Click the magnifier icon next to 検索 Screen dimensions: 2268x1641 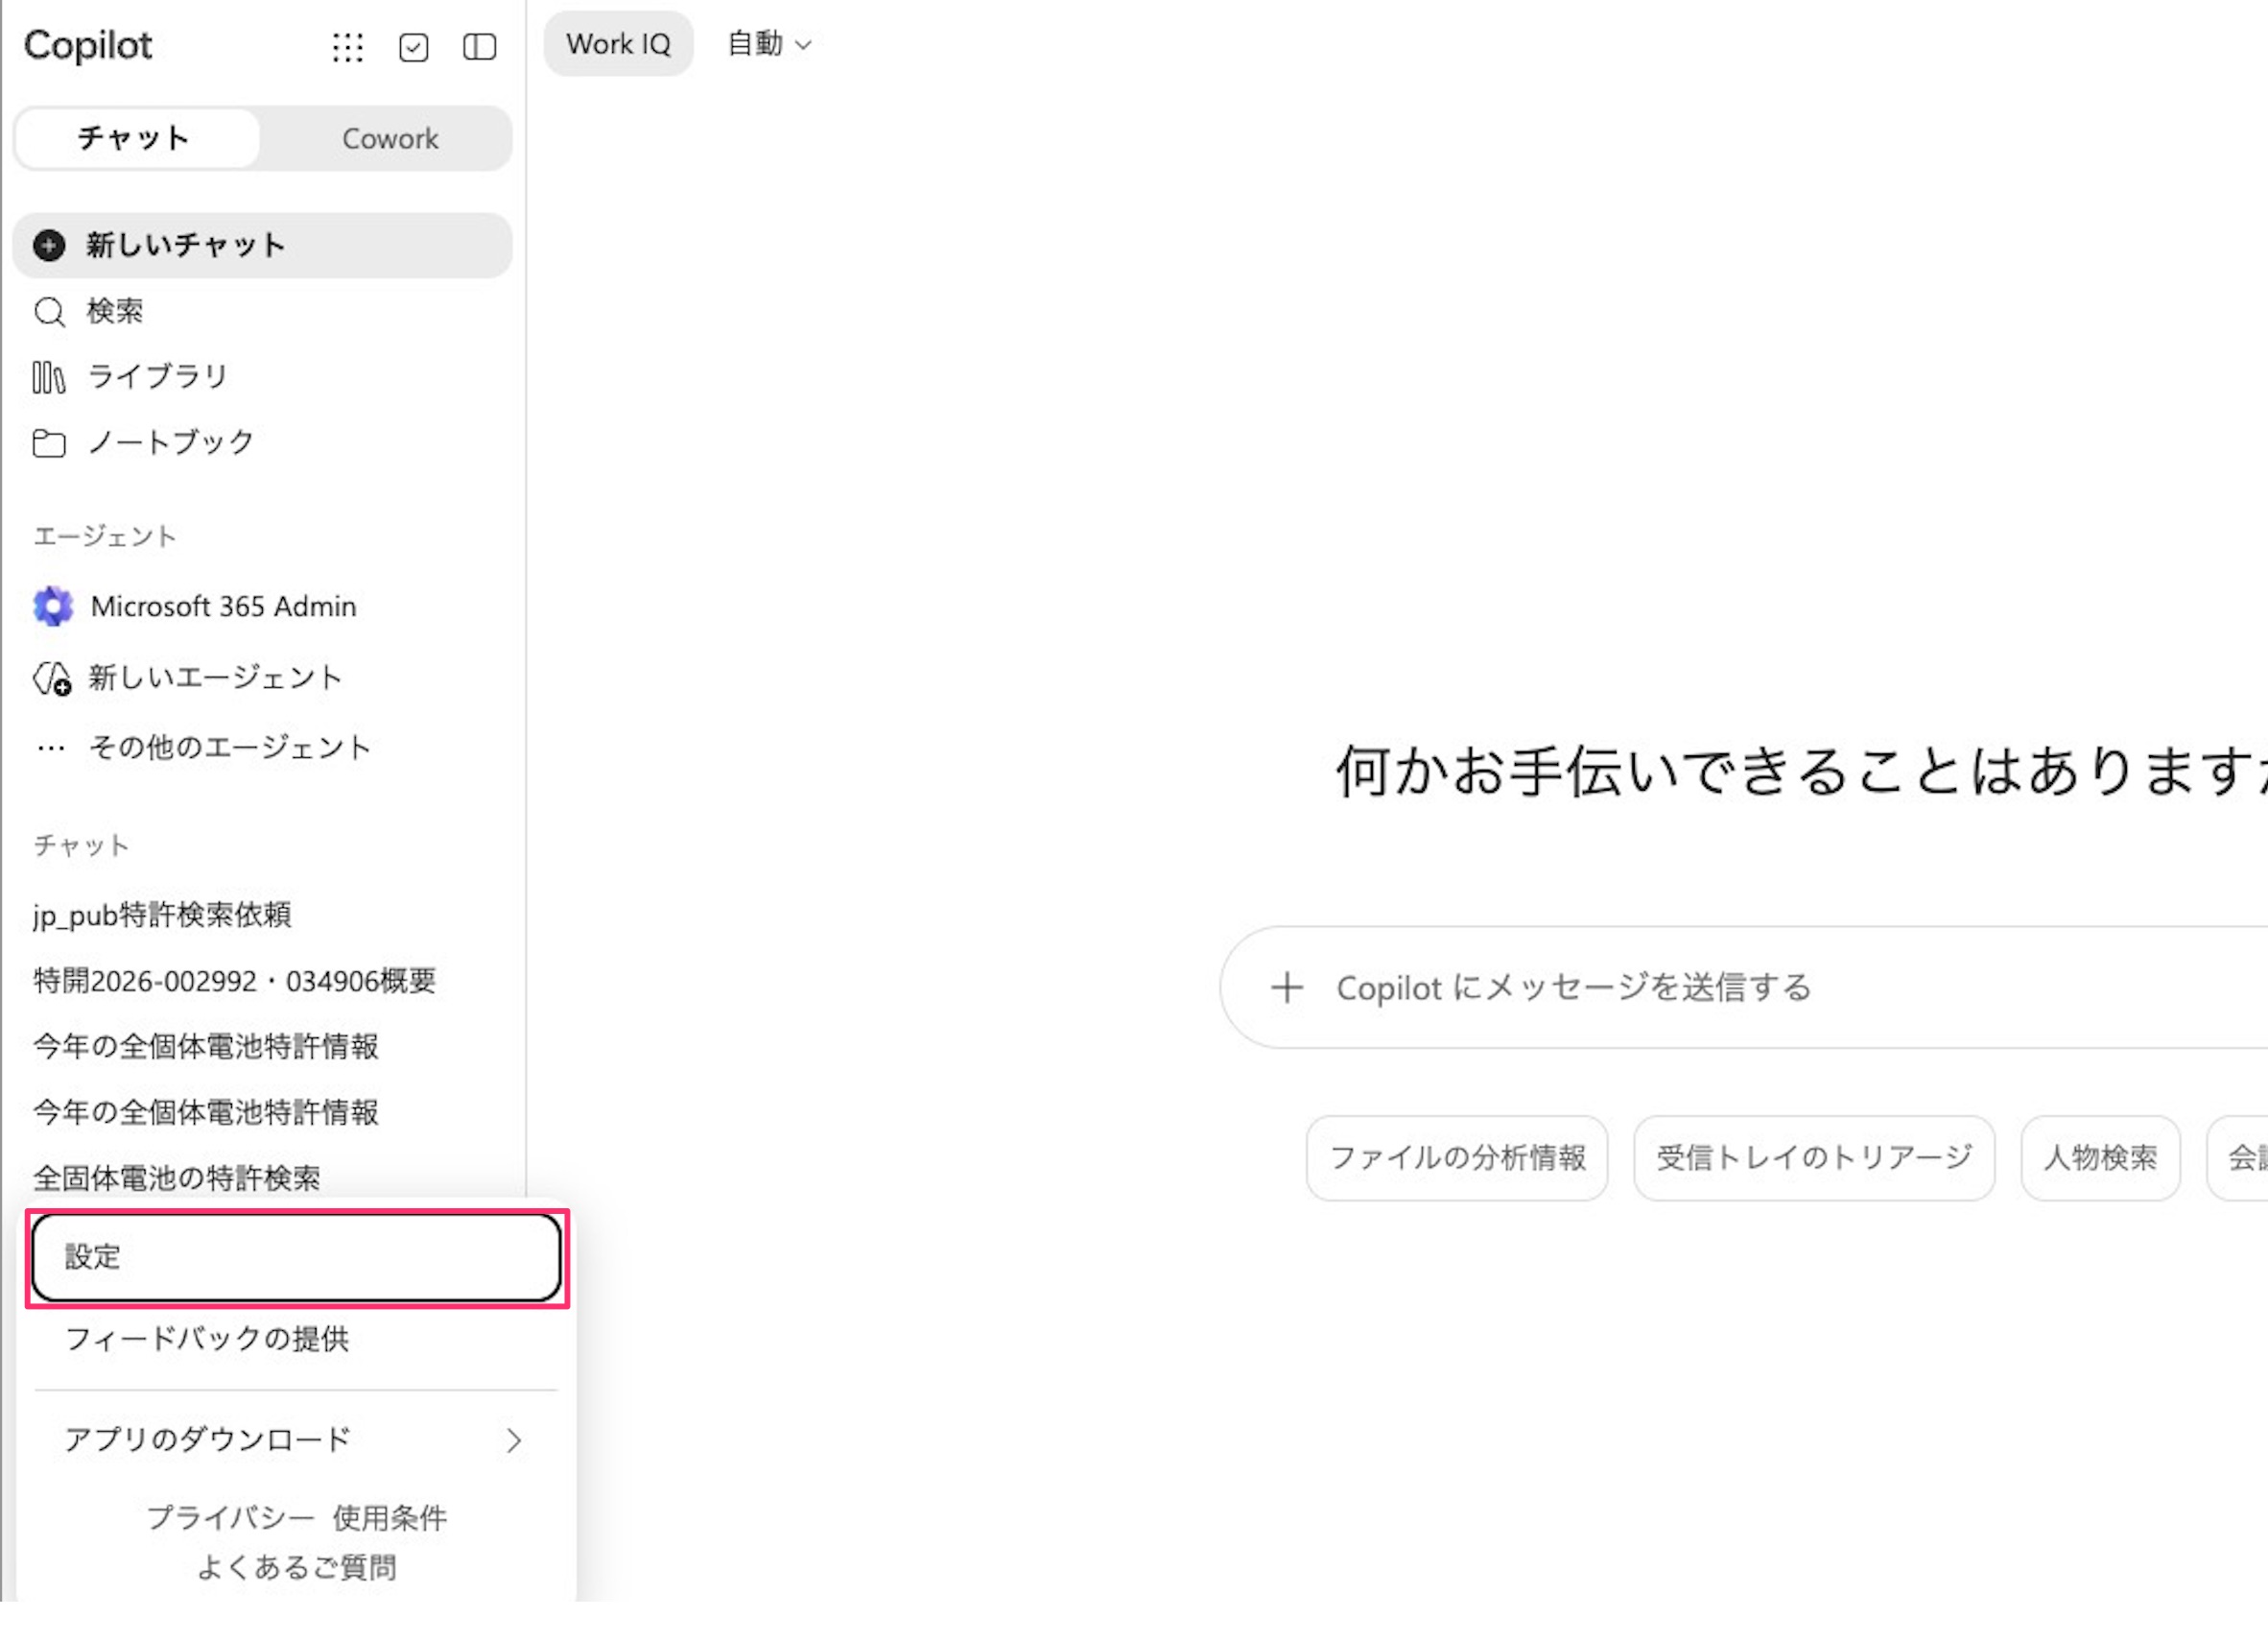(49, 312)
